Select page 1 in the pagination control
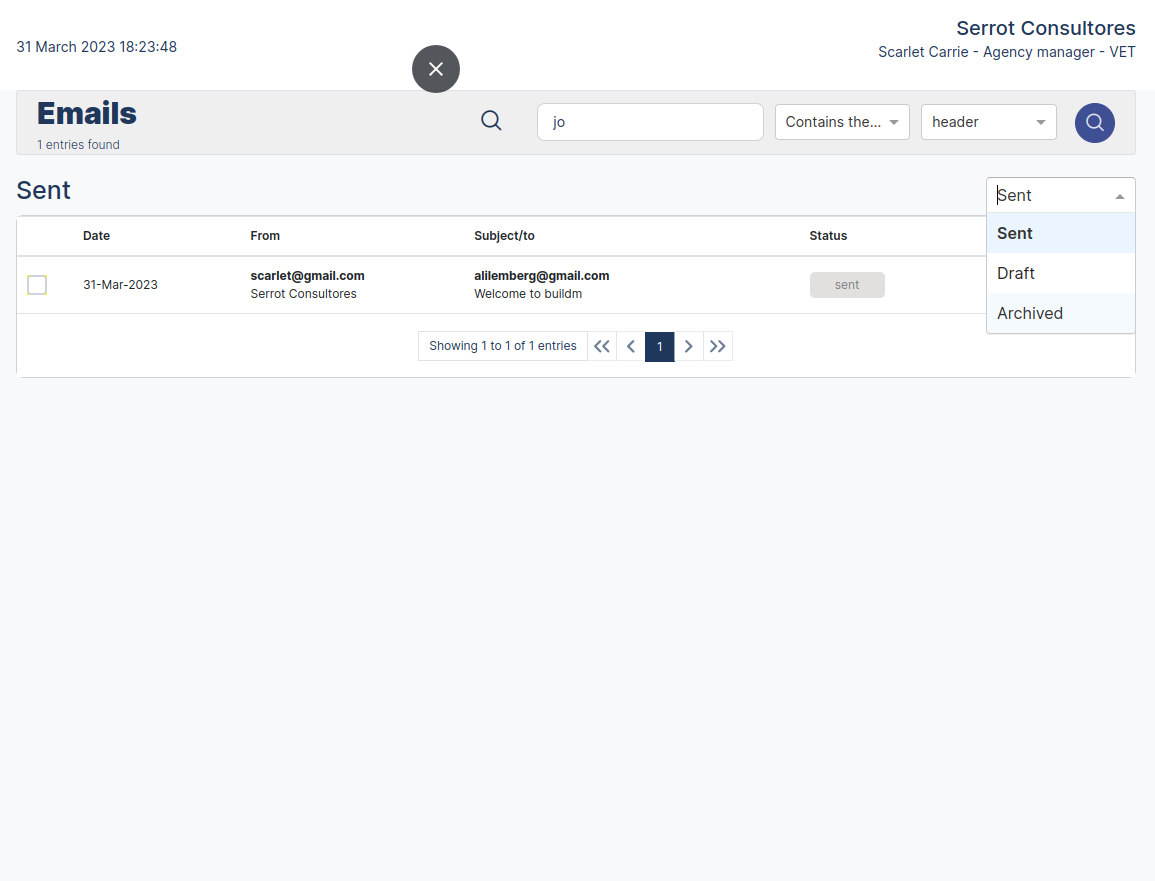Image resolution: width=1155 pixels, height=881 pixels. tap(659, 346)
